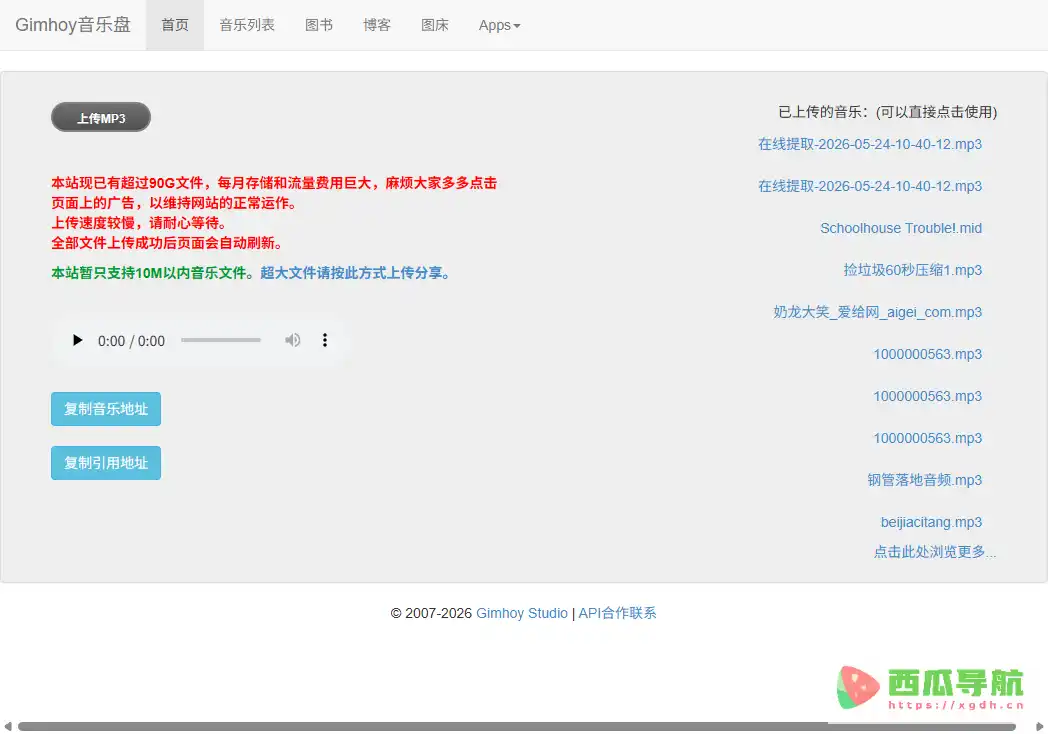The image size is (1048, 734).
Task: Select beijiacitang.mp3 from uploaded list
Action: tap(931, 522)
